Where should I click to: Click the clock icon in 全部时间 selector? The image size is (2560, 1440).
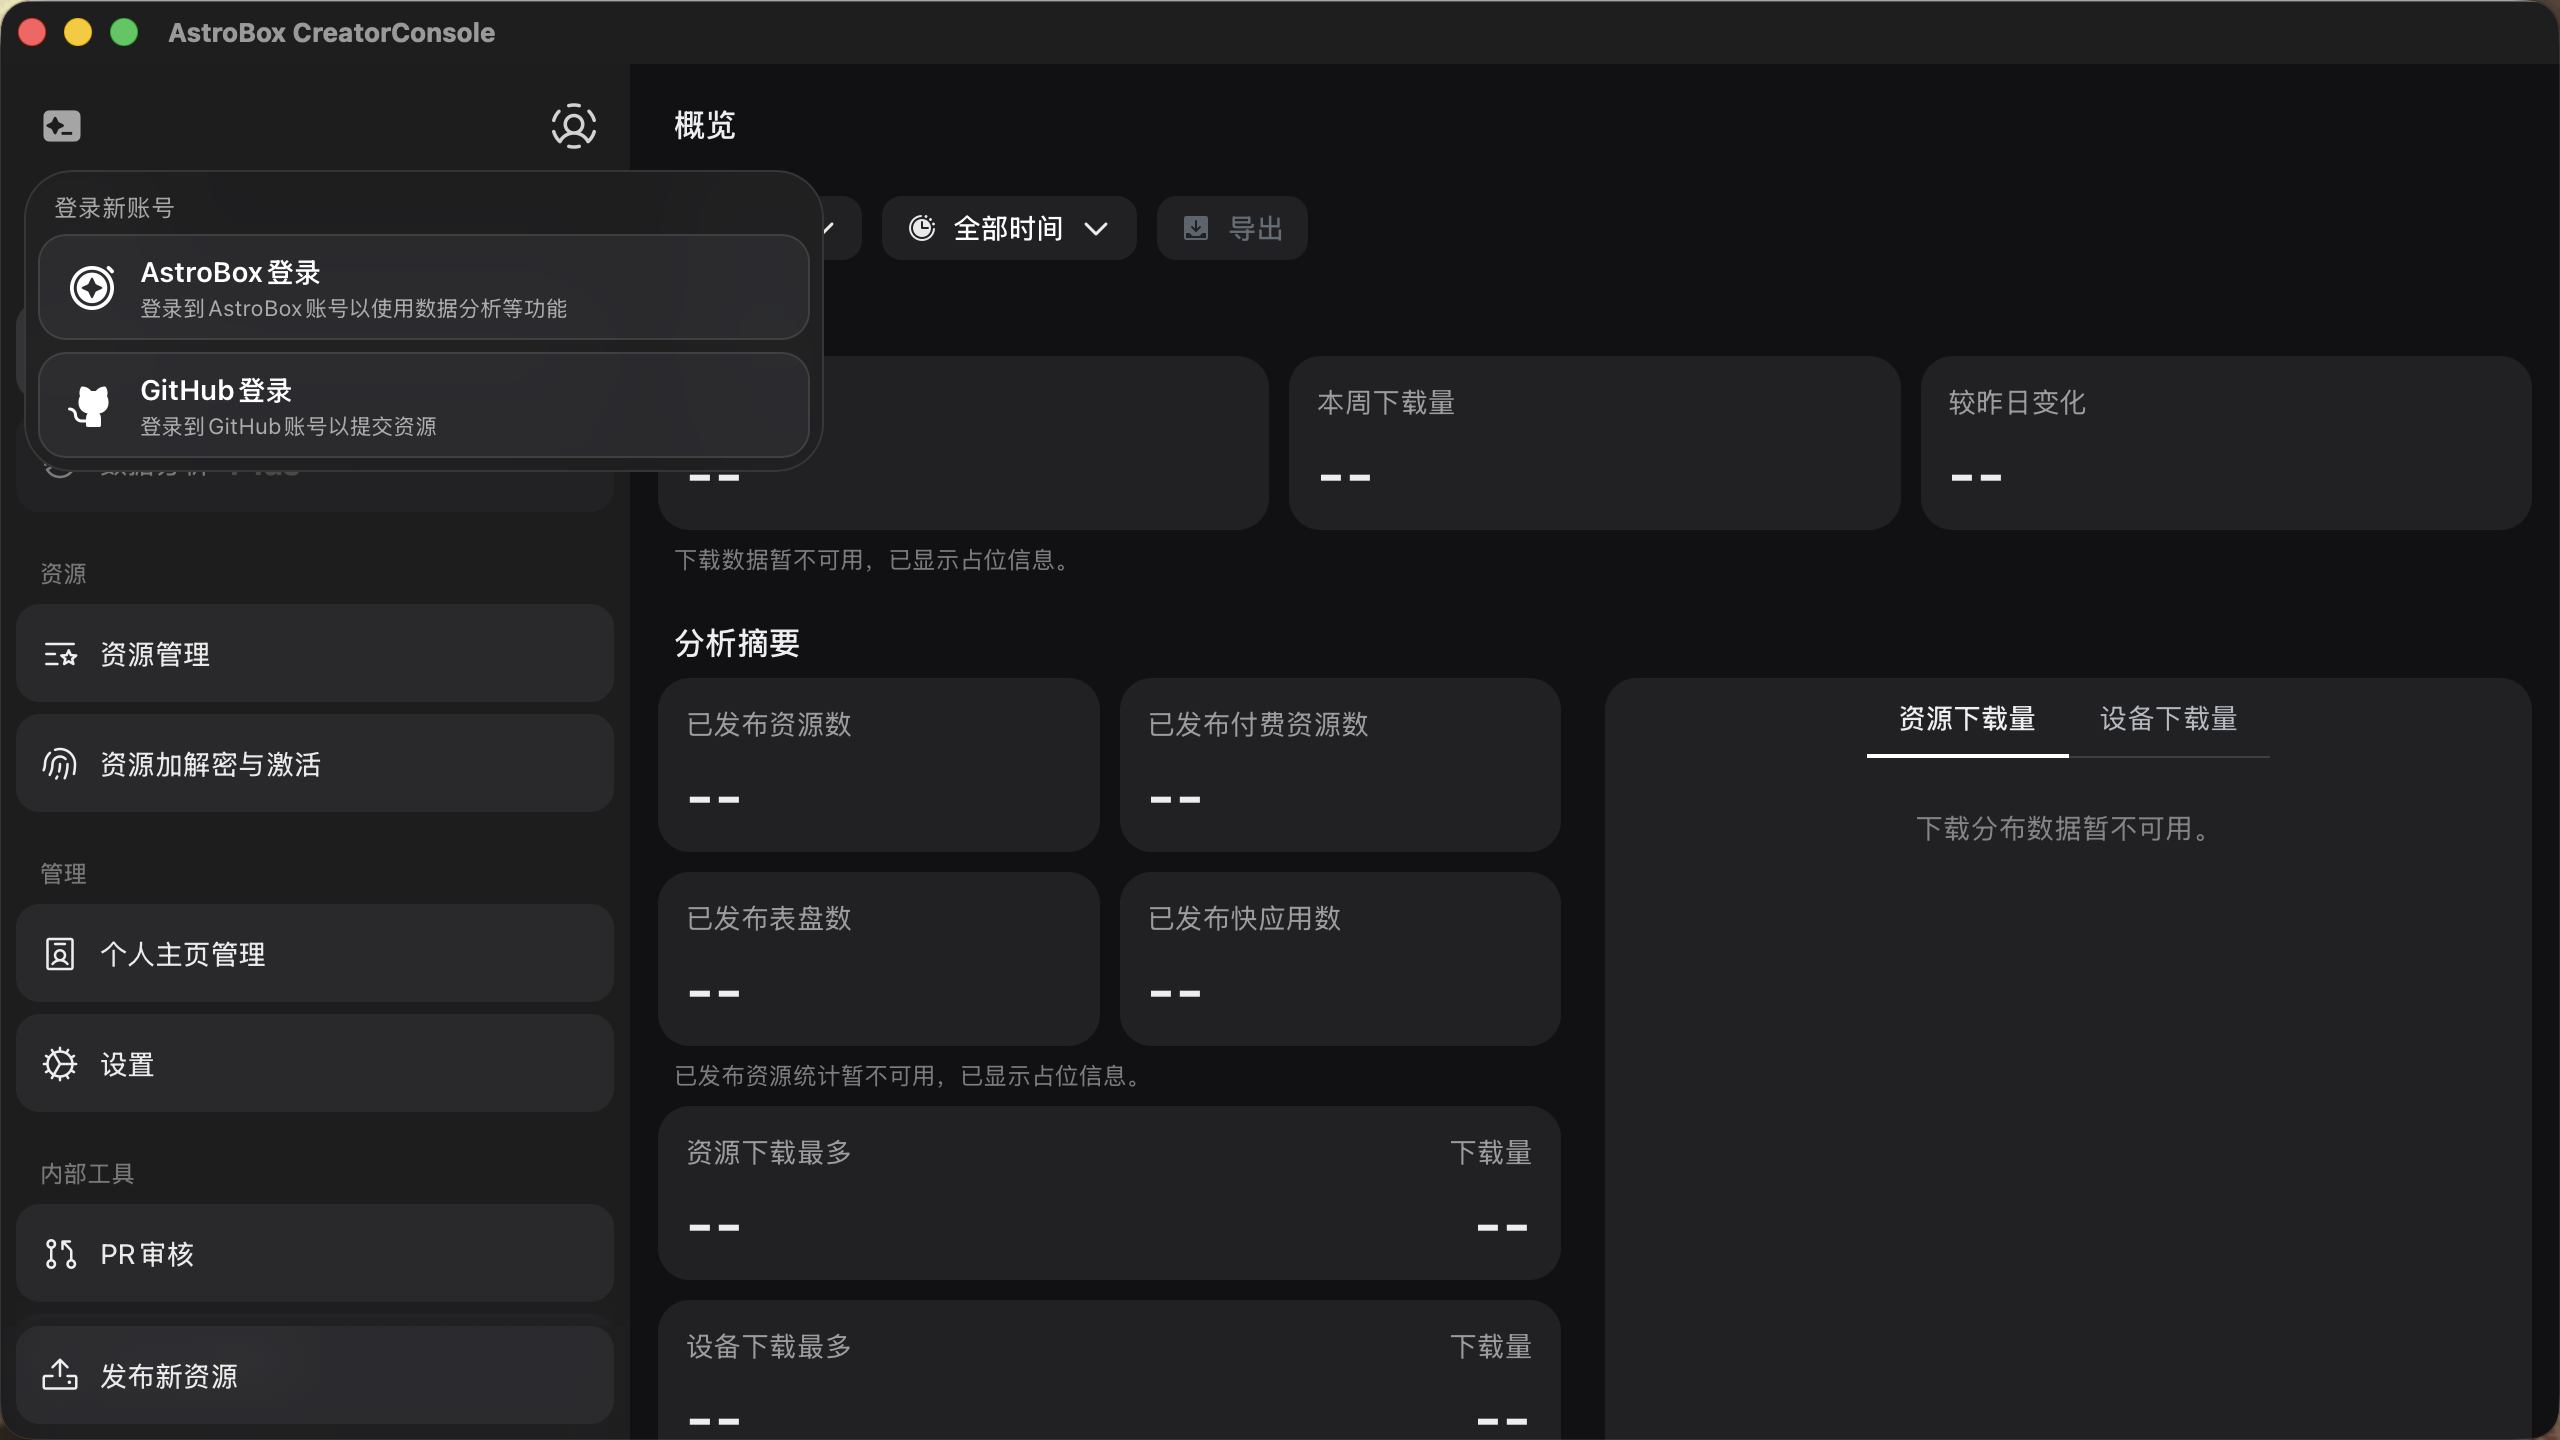[x=922, y=229]
